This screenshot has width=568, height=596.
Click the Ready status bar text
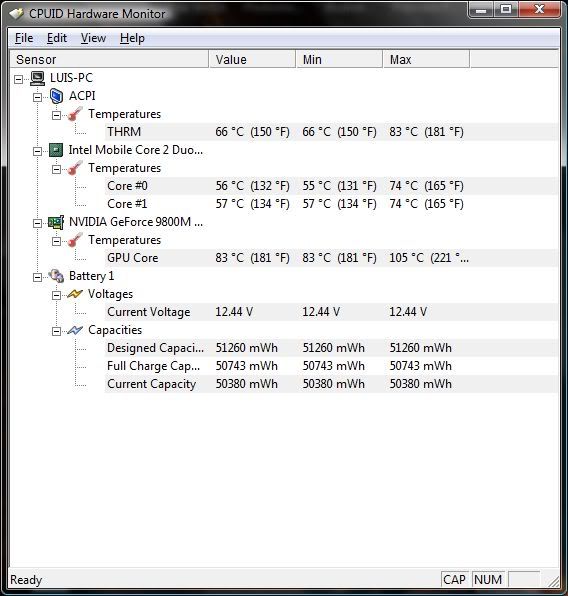tap(26, 580)
